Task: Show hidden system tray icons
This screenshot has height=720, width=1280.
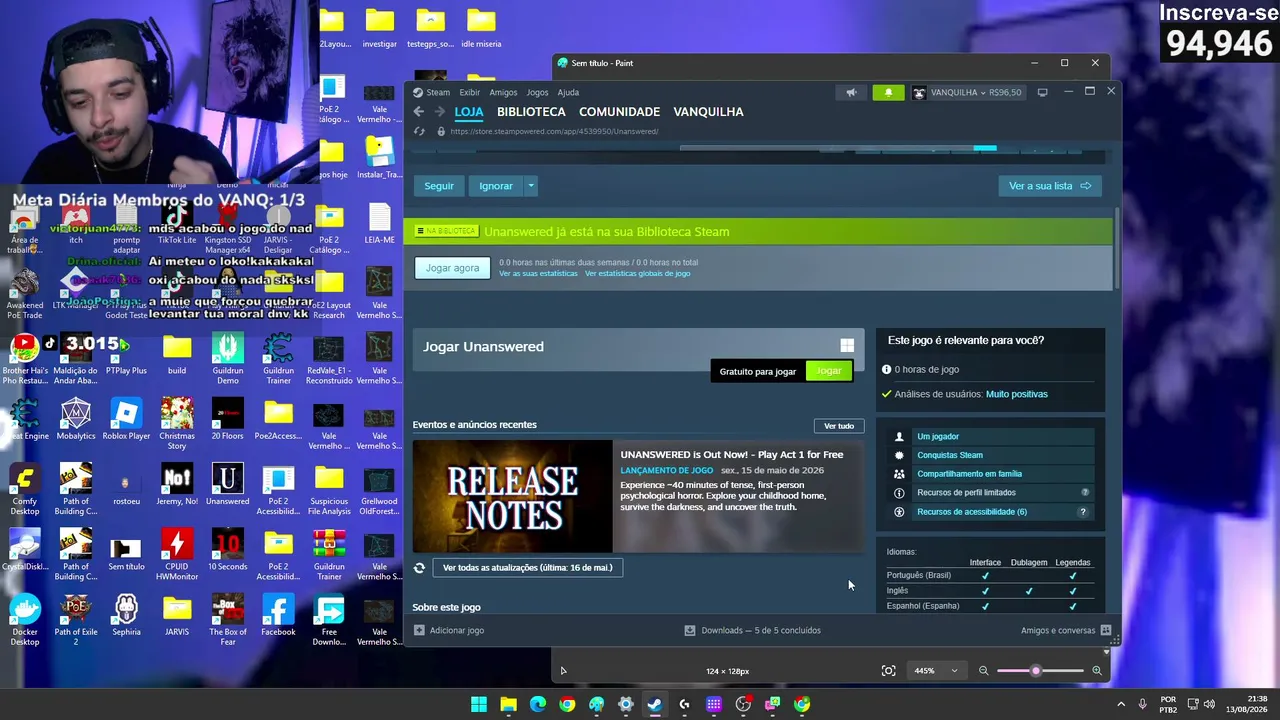Action: coord(1121,704)
